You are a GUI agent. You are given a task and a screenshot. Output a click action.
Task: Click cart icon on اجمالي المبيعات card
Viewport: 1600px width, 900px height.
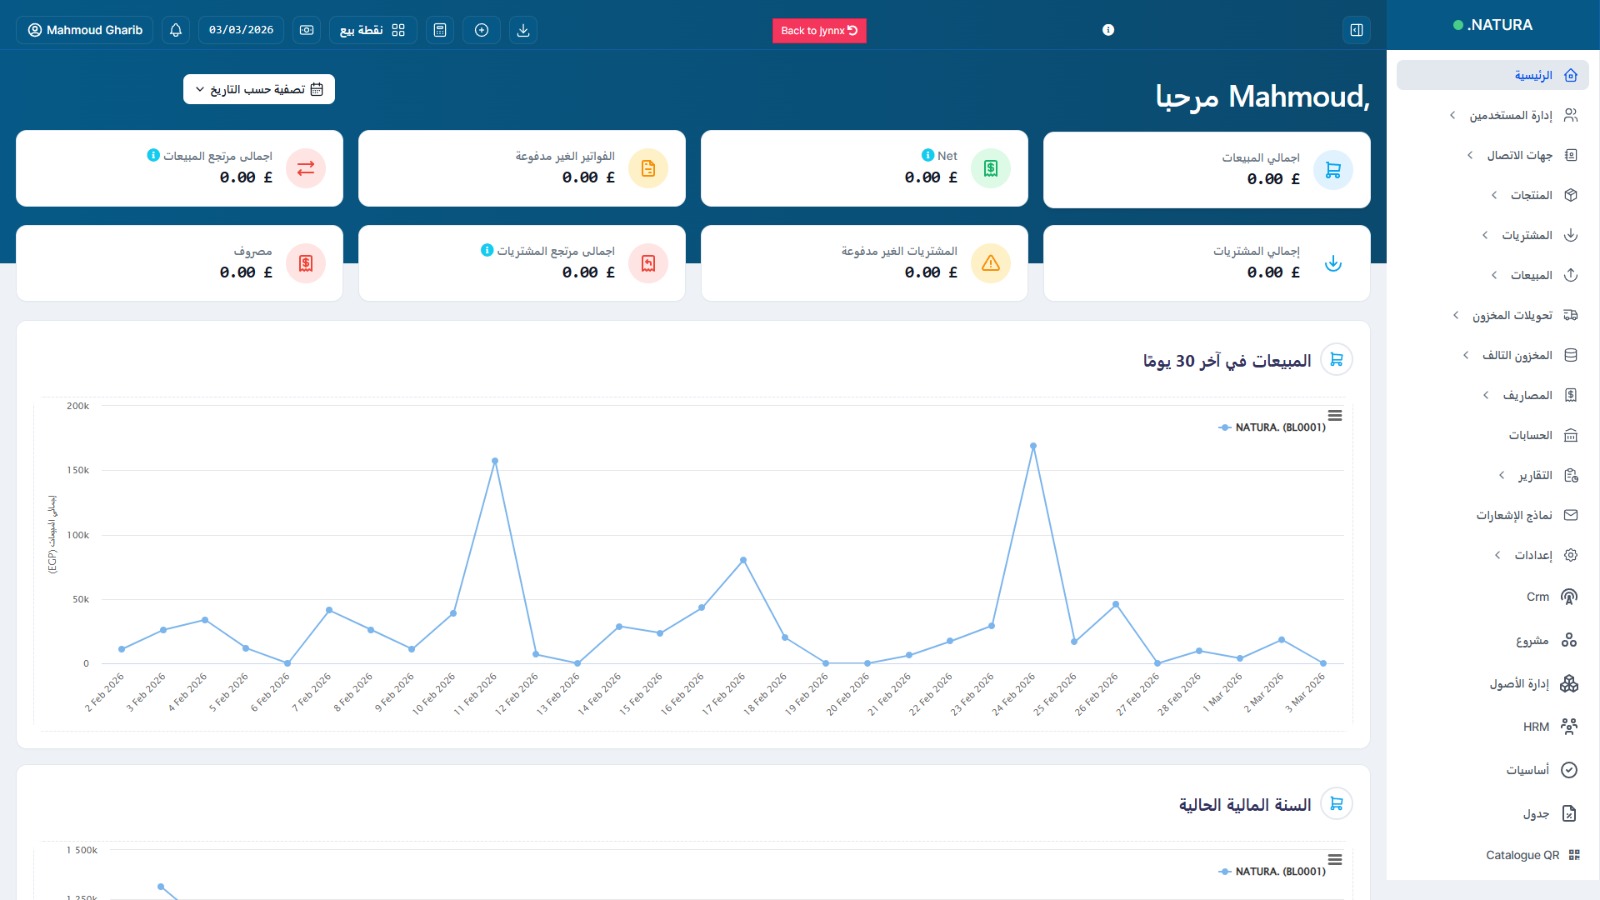pyautogui.click(x=1333, y=170)
